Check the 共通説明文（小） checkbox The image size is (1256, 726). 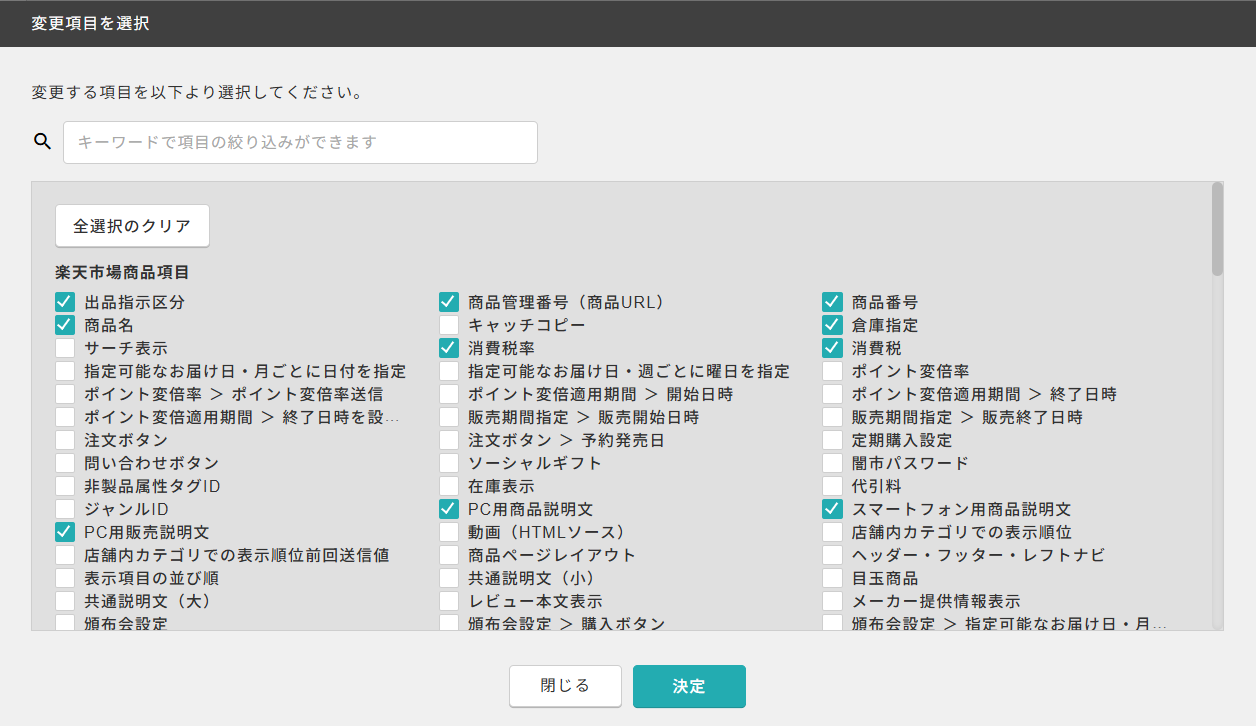point(449,578)
